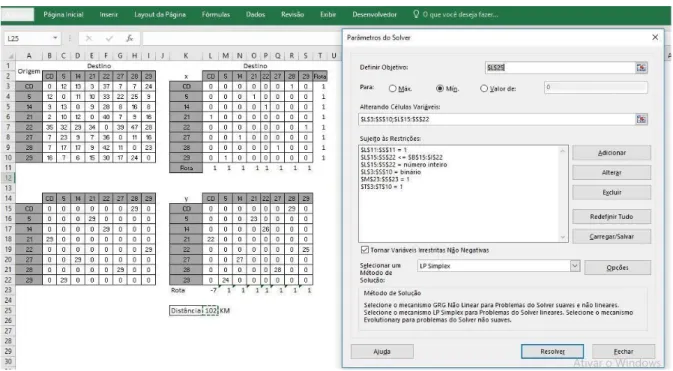Click the Valor de value field
The height and width of the screenshot is (371, 673).
tap(596, 88)
